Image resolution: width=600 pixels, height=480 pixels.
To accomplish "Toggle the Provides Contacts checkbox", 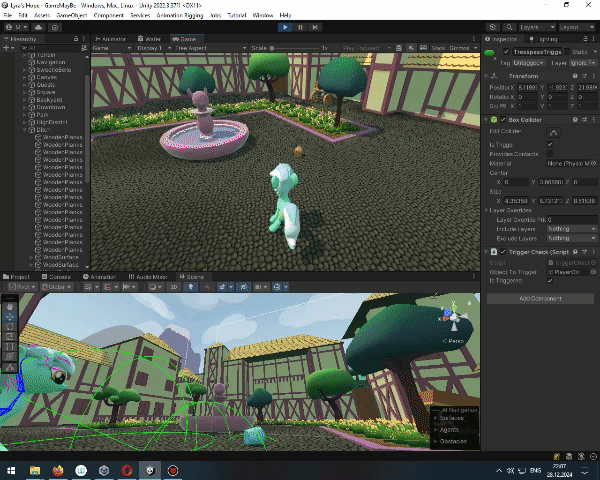I will coord(549,153).
